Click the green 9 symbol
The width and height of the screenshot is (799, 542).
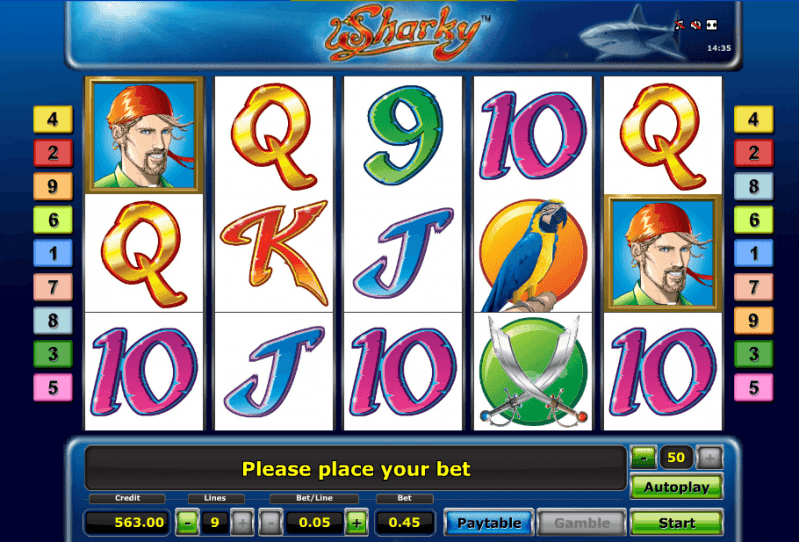[x=404, y=135]
